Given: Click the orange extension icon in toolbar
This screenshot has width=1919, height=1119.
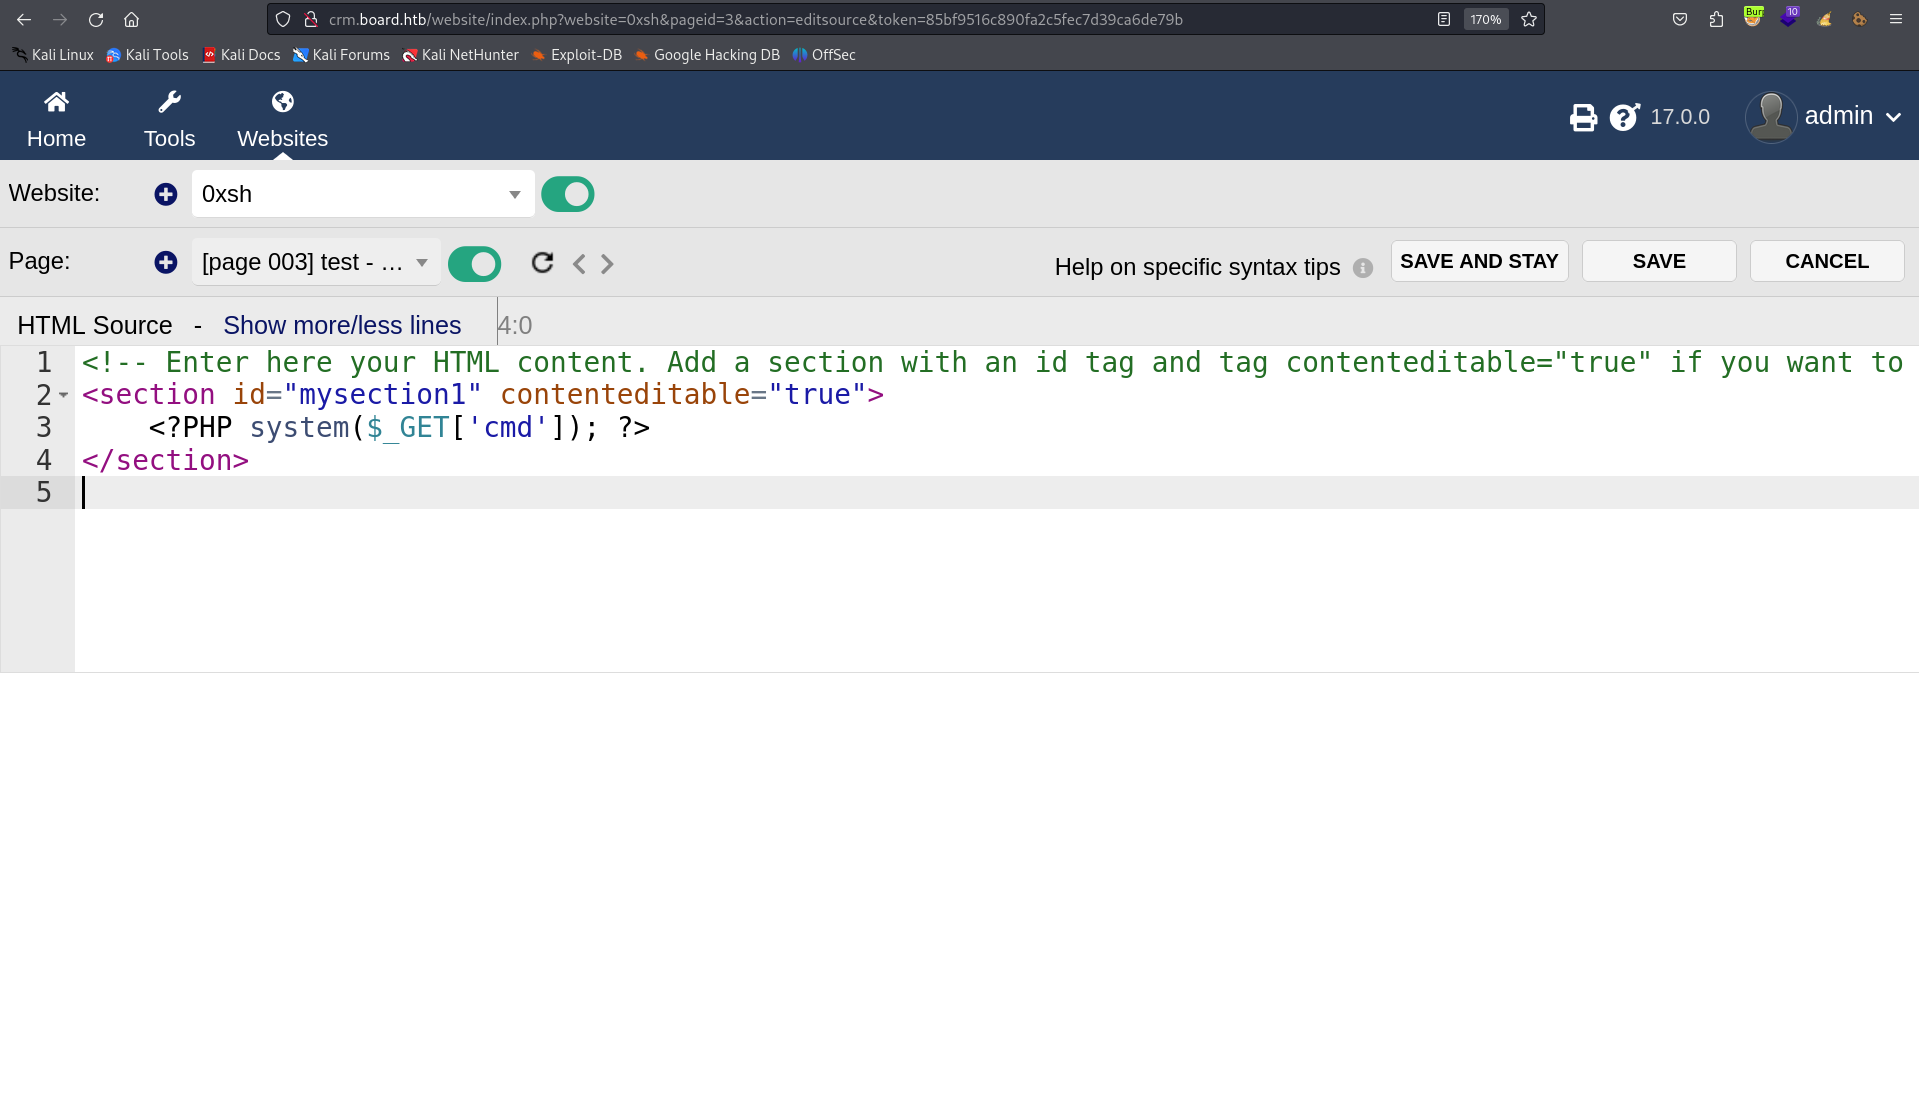Looking at the screenshot, I should click(x=1860, y=19).
